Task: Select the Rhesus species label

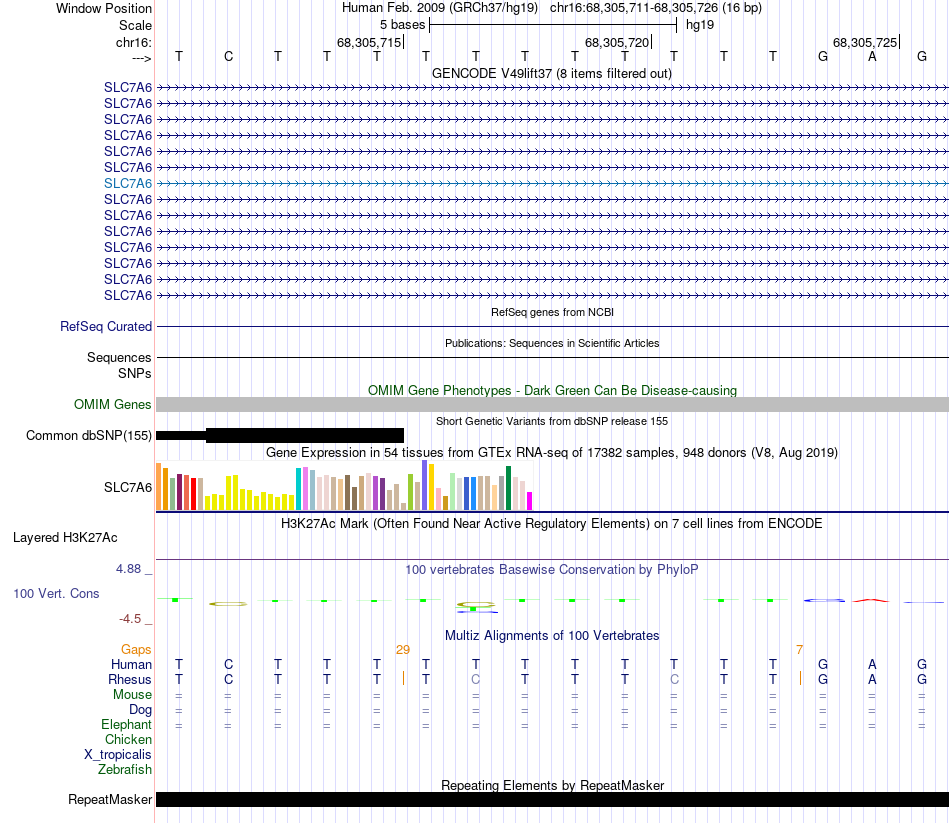Action: pos(130,679)
